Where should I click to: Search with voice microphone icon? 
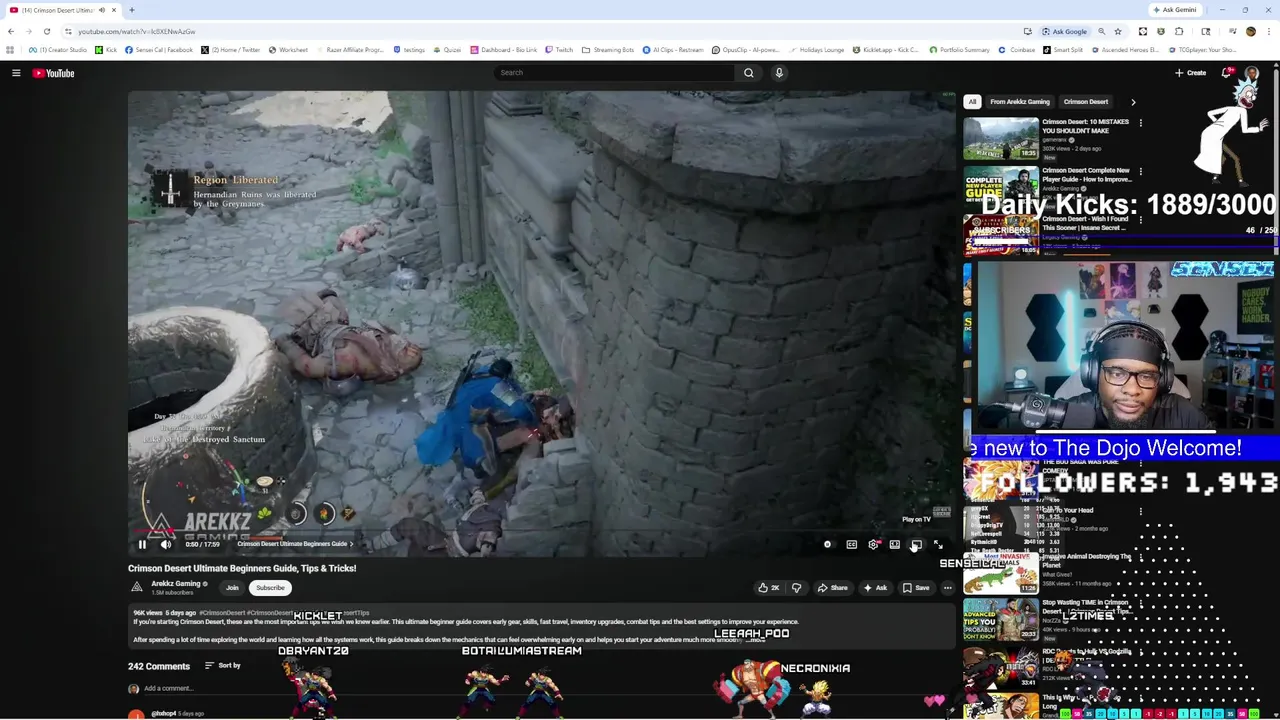(x=779, y=72)
